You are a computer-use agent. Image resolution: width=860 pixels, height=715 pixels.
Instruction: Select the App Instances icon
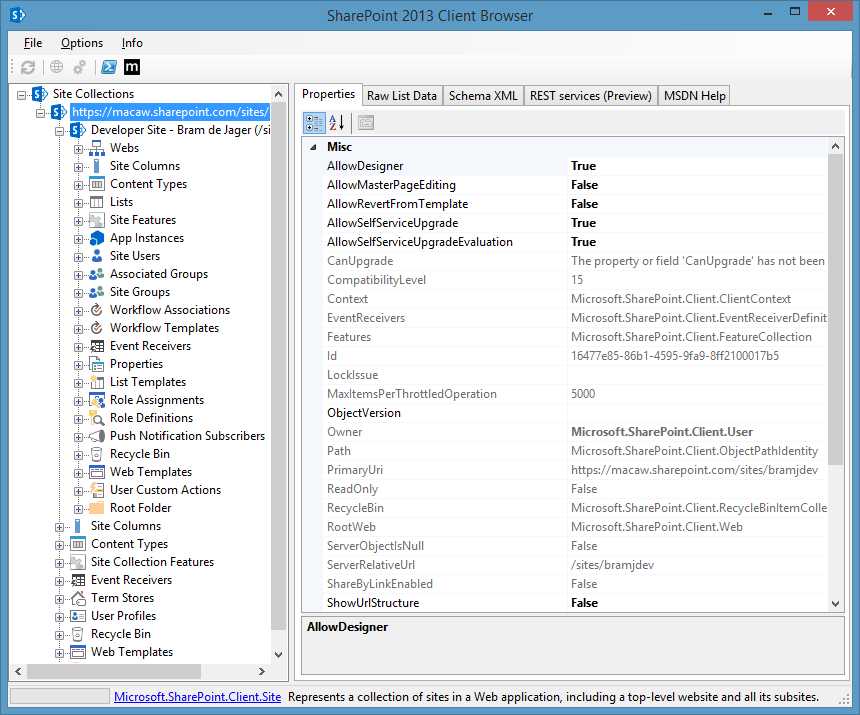click(x=97, y=238)
